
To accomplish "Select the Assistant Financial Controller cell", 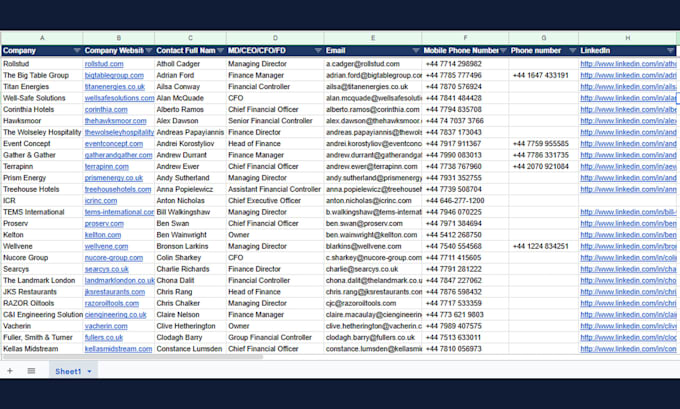I will [x=275, y=189].
